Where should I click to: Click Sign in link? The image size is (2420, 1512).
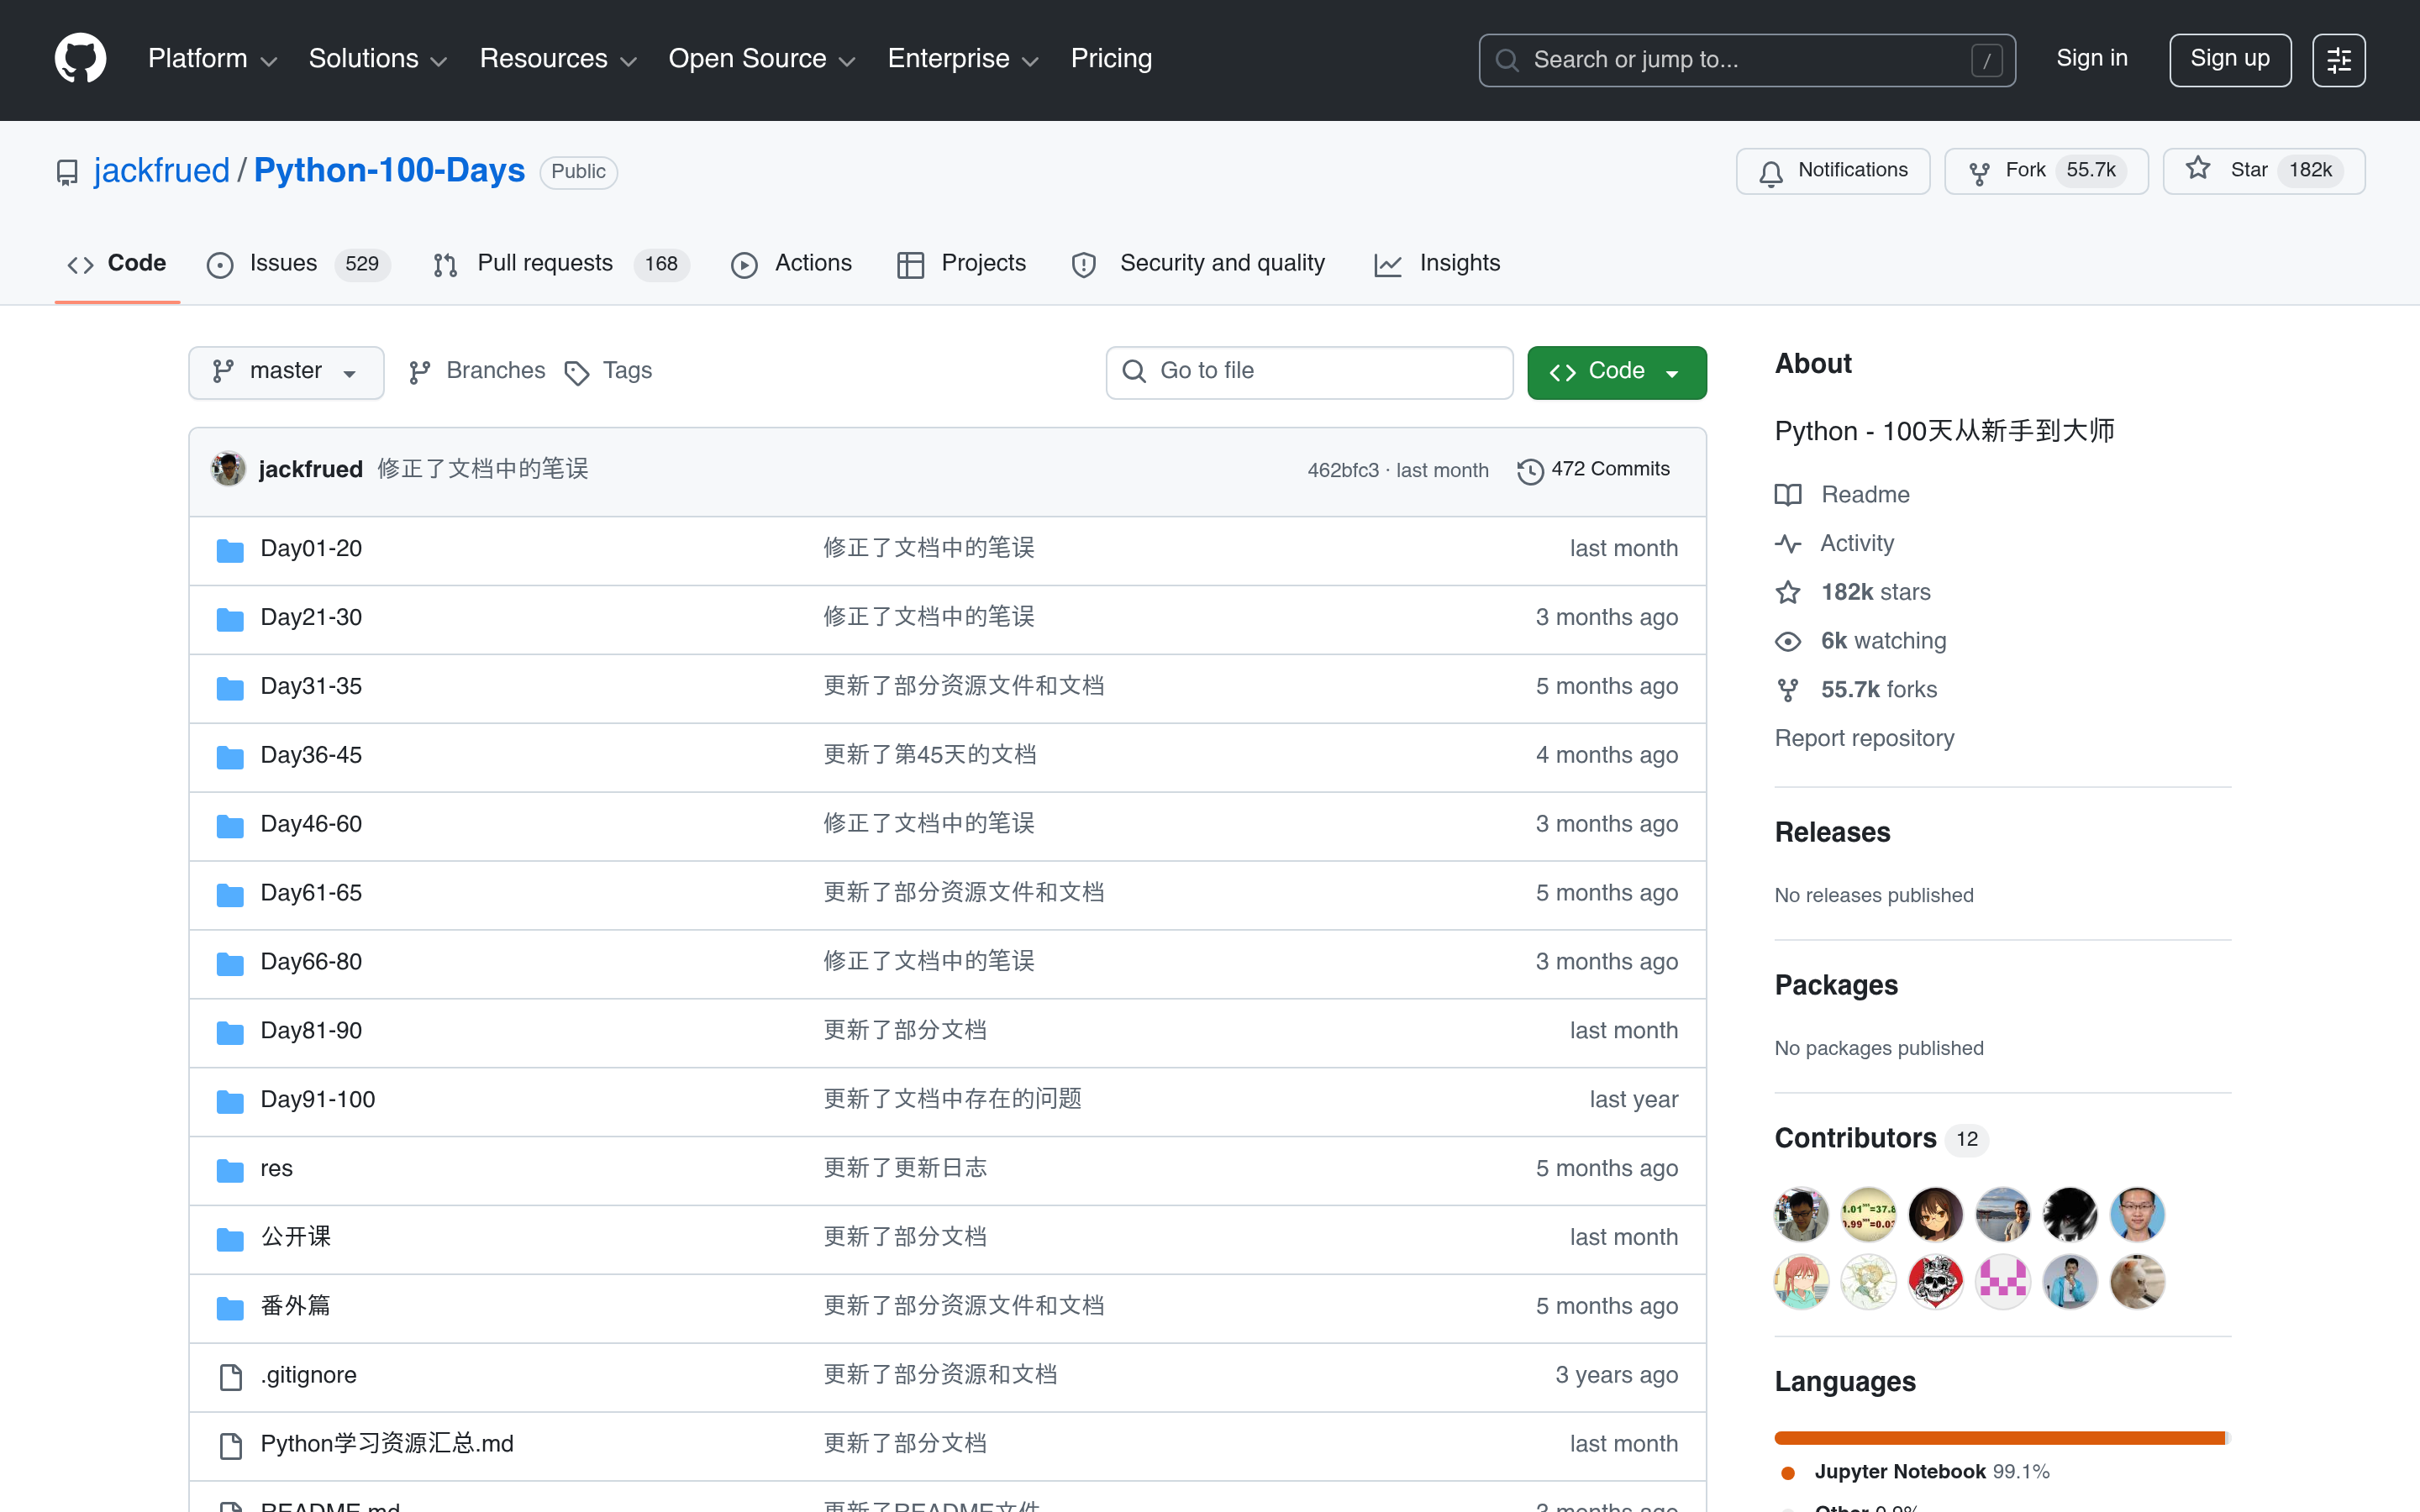pyautogui.click(x=2091, y=59)
